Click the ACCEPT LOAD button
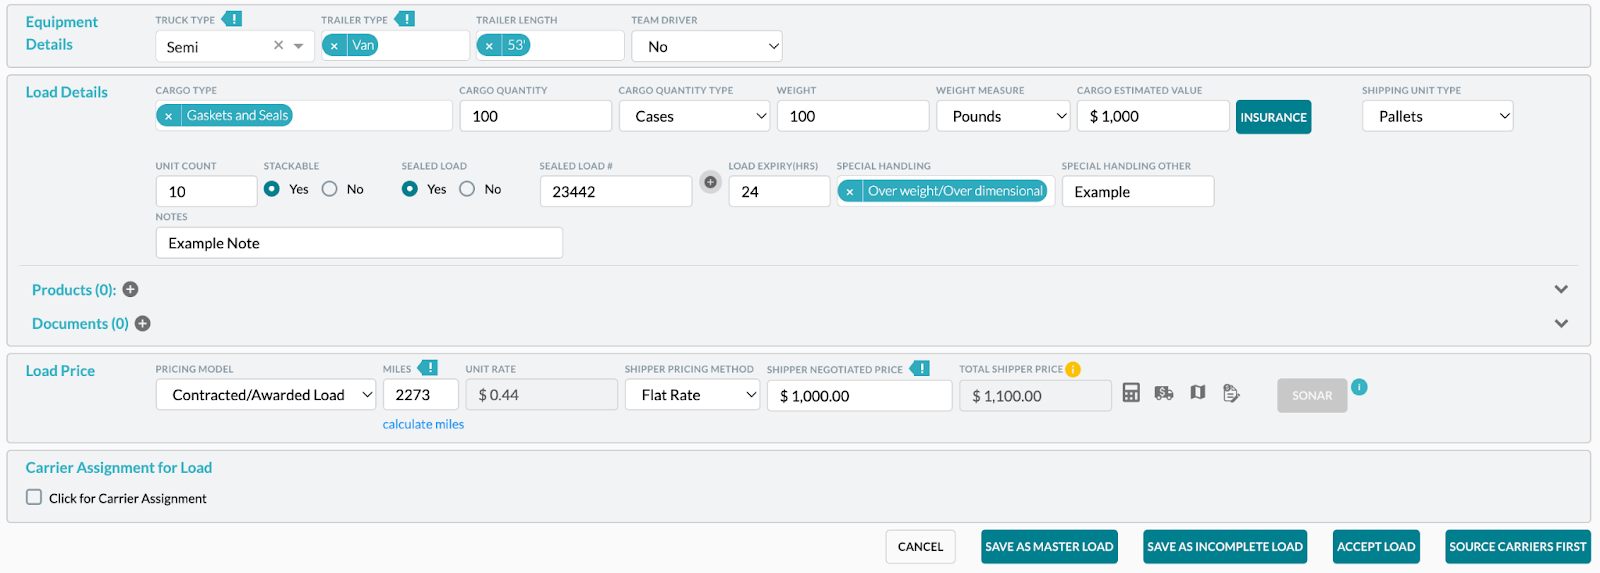 click(1376, 547)
